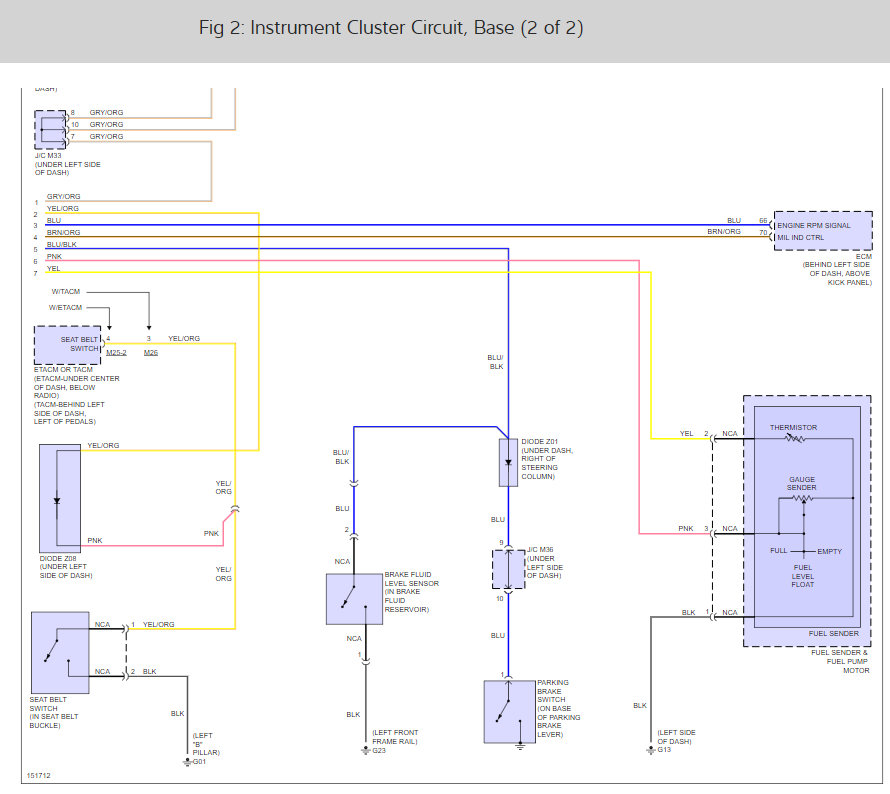Click the gauge sender resistor symbol
890x794 pixels.
(x=802, y=498)
